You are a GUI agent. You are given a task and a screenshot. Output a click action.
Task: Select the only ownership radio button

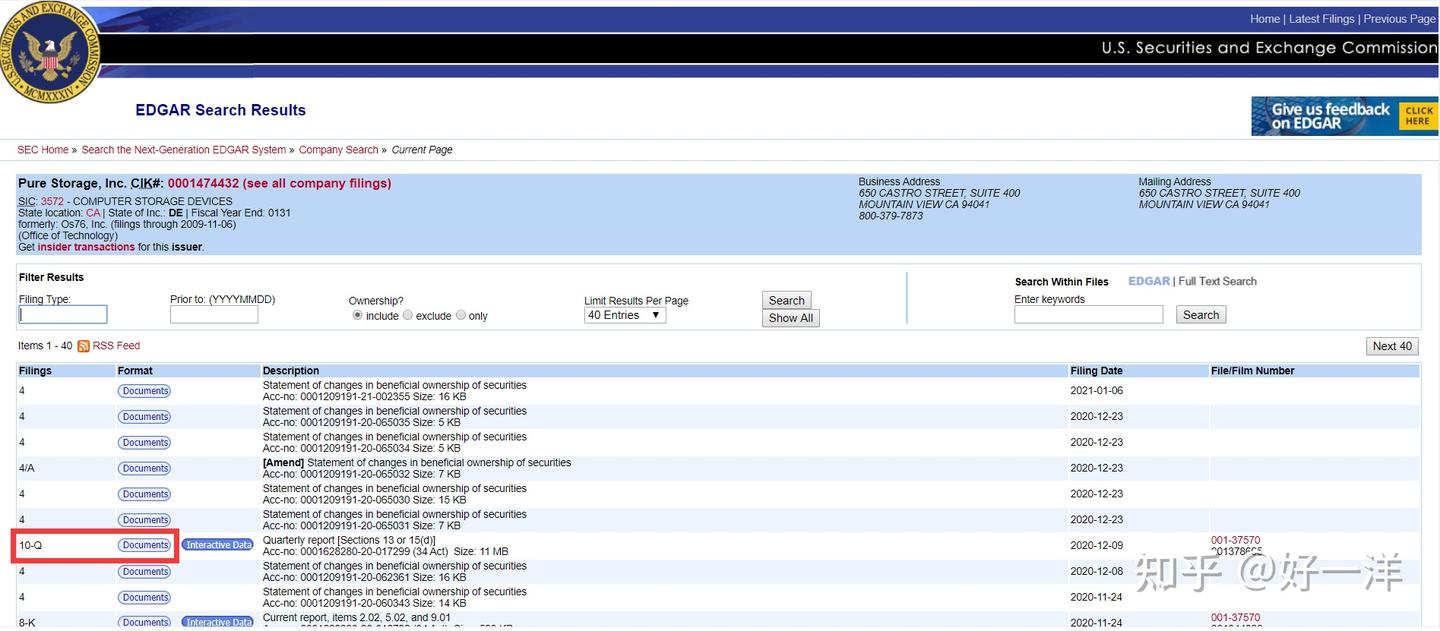tap(461, 315)
